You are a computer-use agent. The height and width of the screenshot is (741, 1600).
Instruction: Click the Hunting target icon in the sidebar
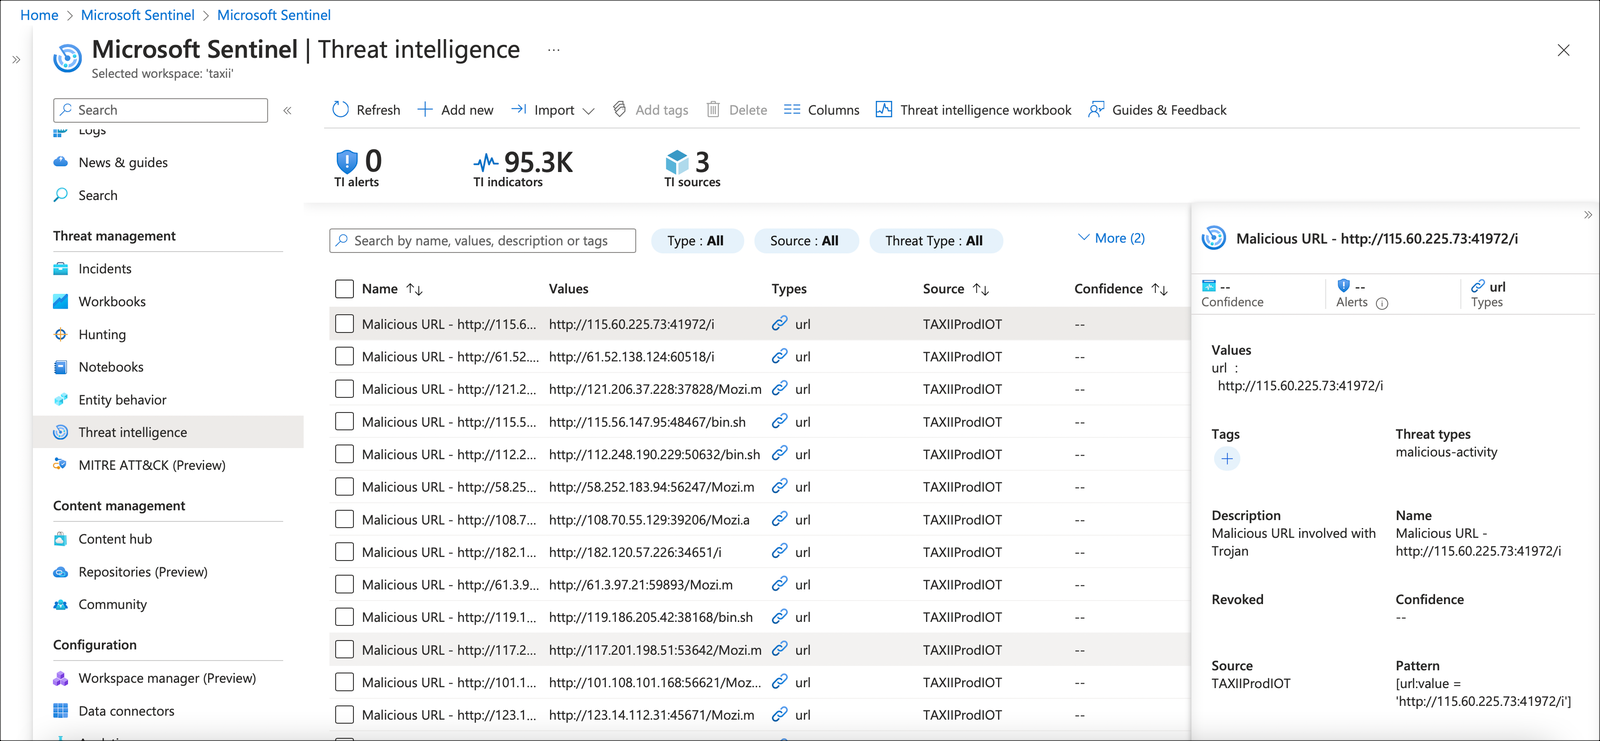(x=61, y=335)
